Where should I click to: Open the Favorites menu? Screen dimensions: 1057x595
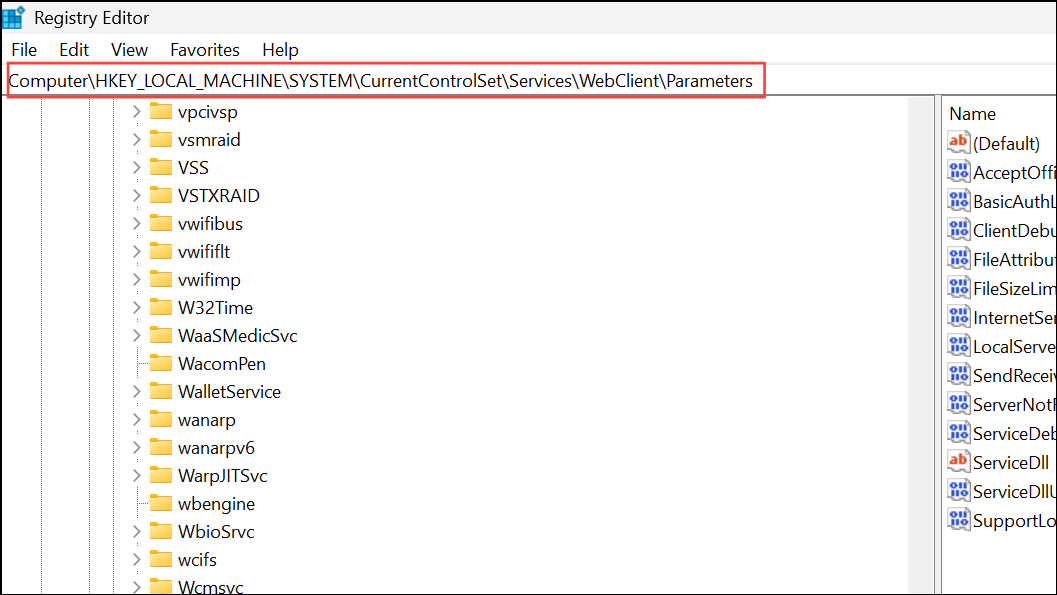(205, 50)
